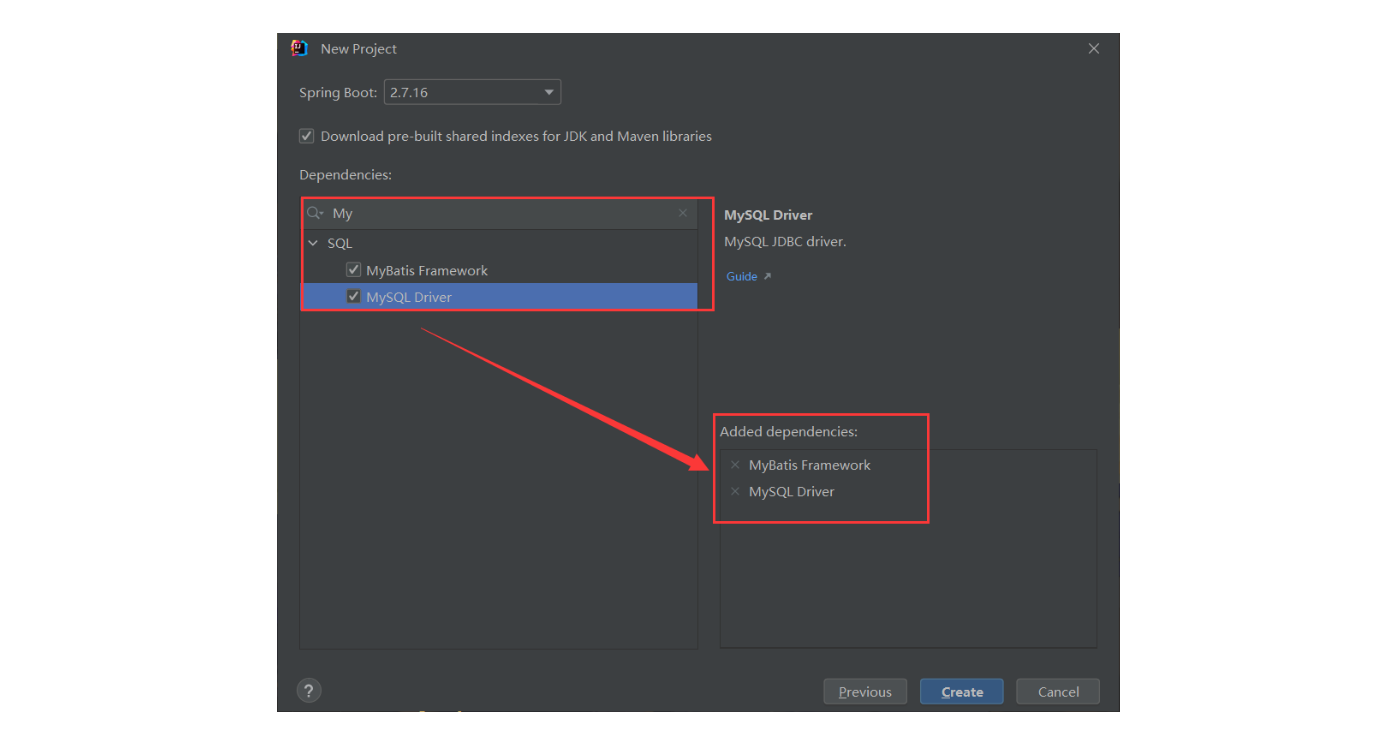The height and width of the screenshot is (747, 1399).
Task: Uncheck MyBatis Framework checkbox
Action: (353, 270)
